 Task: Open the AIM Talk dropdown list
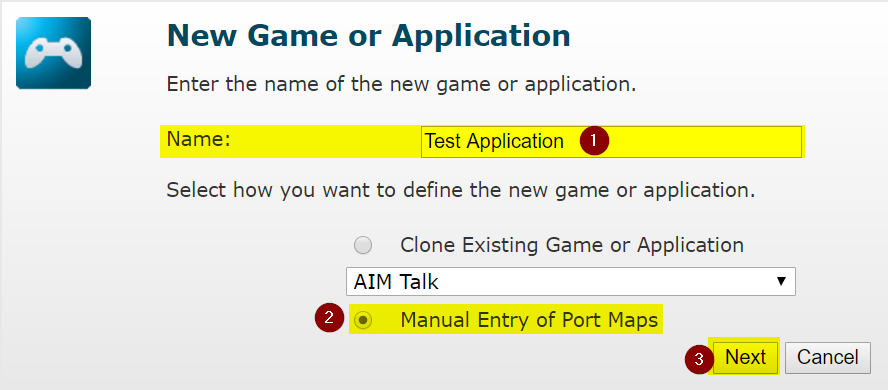click(570, 281)
